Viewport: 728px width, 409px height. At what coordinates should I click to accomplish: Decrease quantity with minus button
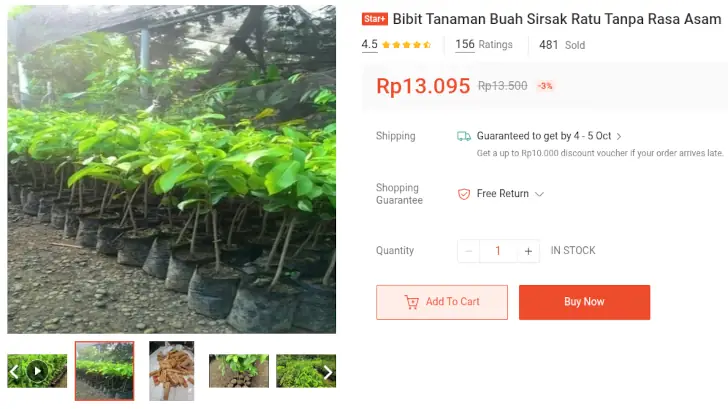[469, 251]
